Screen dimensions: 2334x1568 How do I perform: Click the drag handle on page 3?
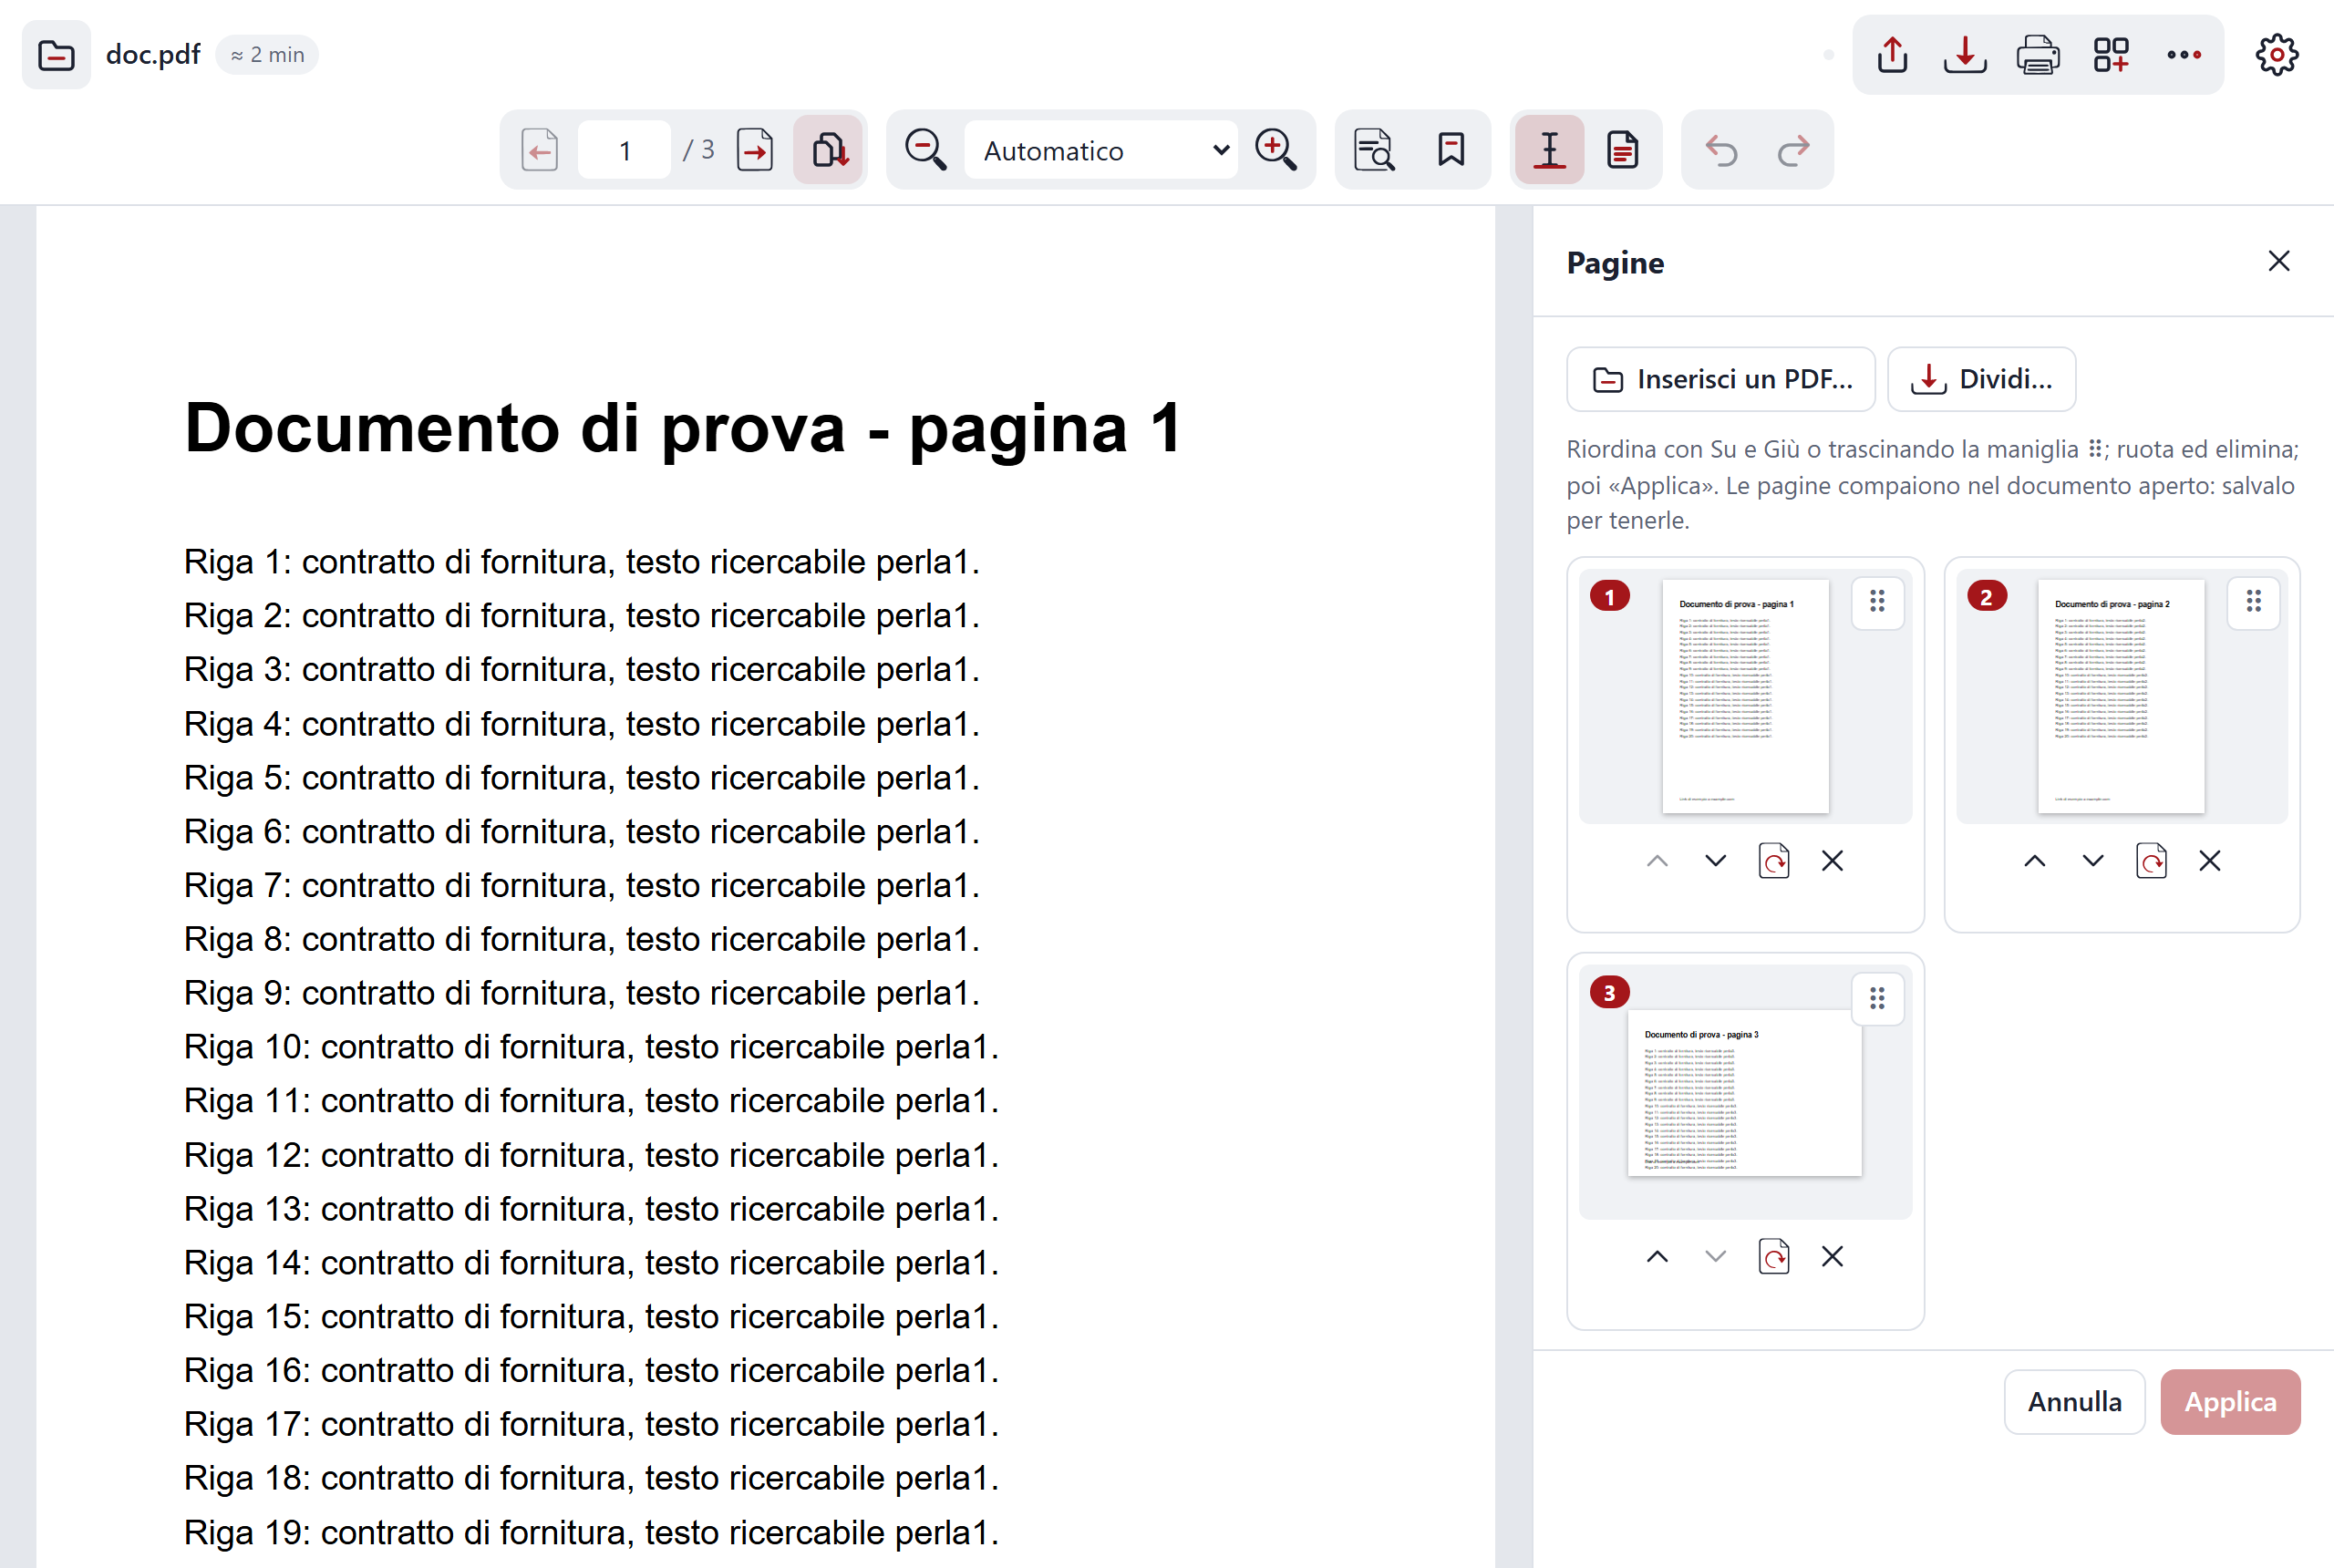(x=1877, y=998)
